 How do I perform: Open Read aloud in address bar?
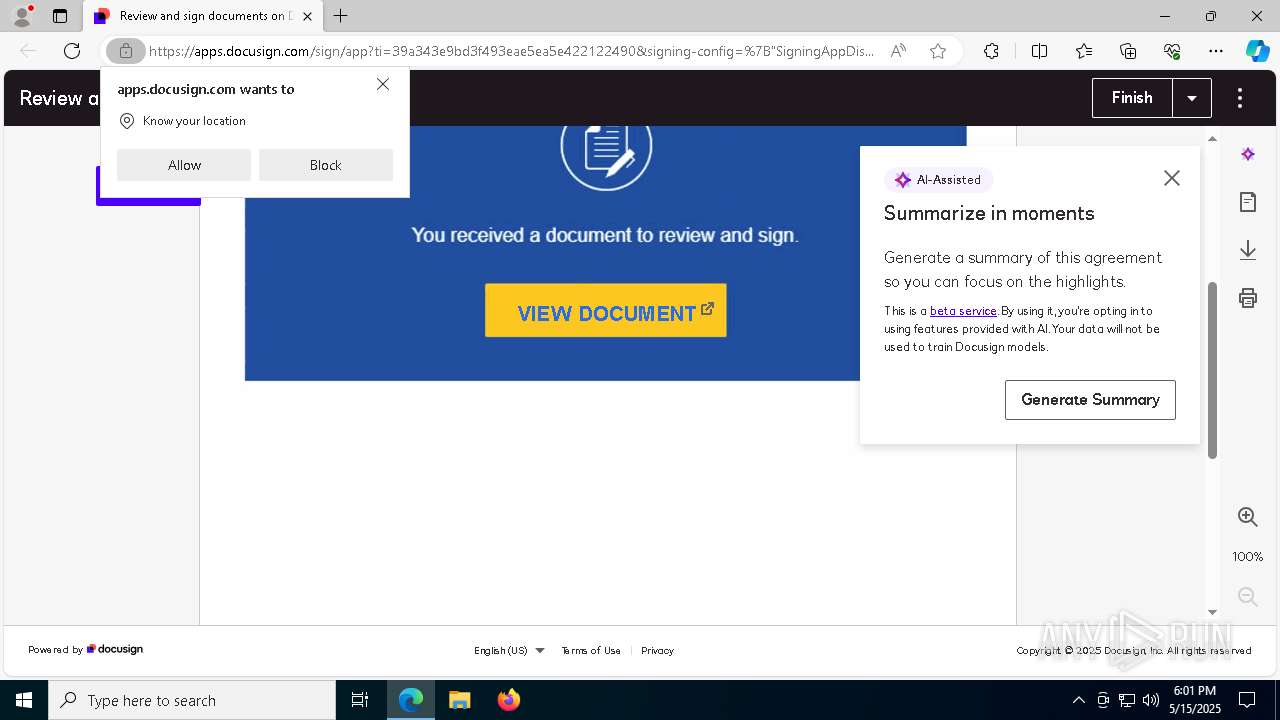[899, 51]
